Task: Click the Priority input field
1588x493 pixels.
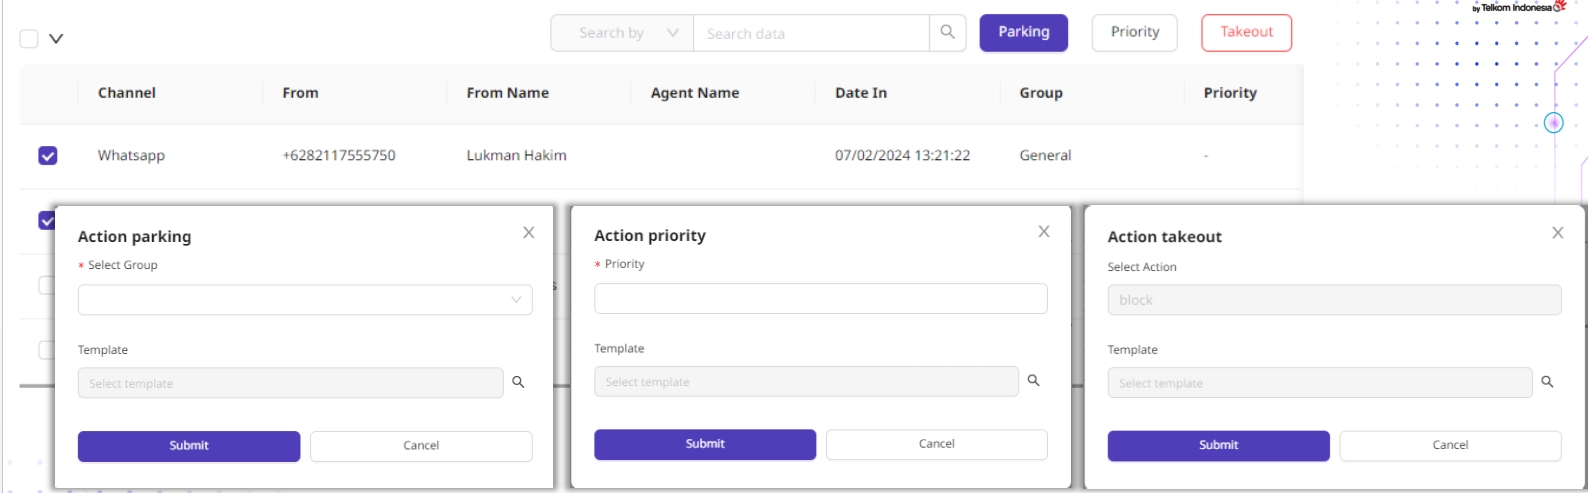Action: point(820,299)
